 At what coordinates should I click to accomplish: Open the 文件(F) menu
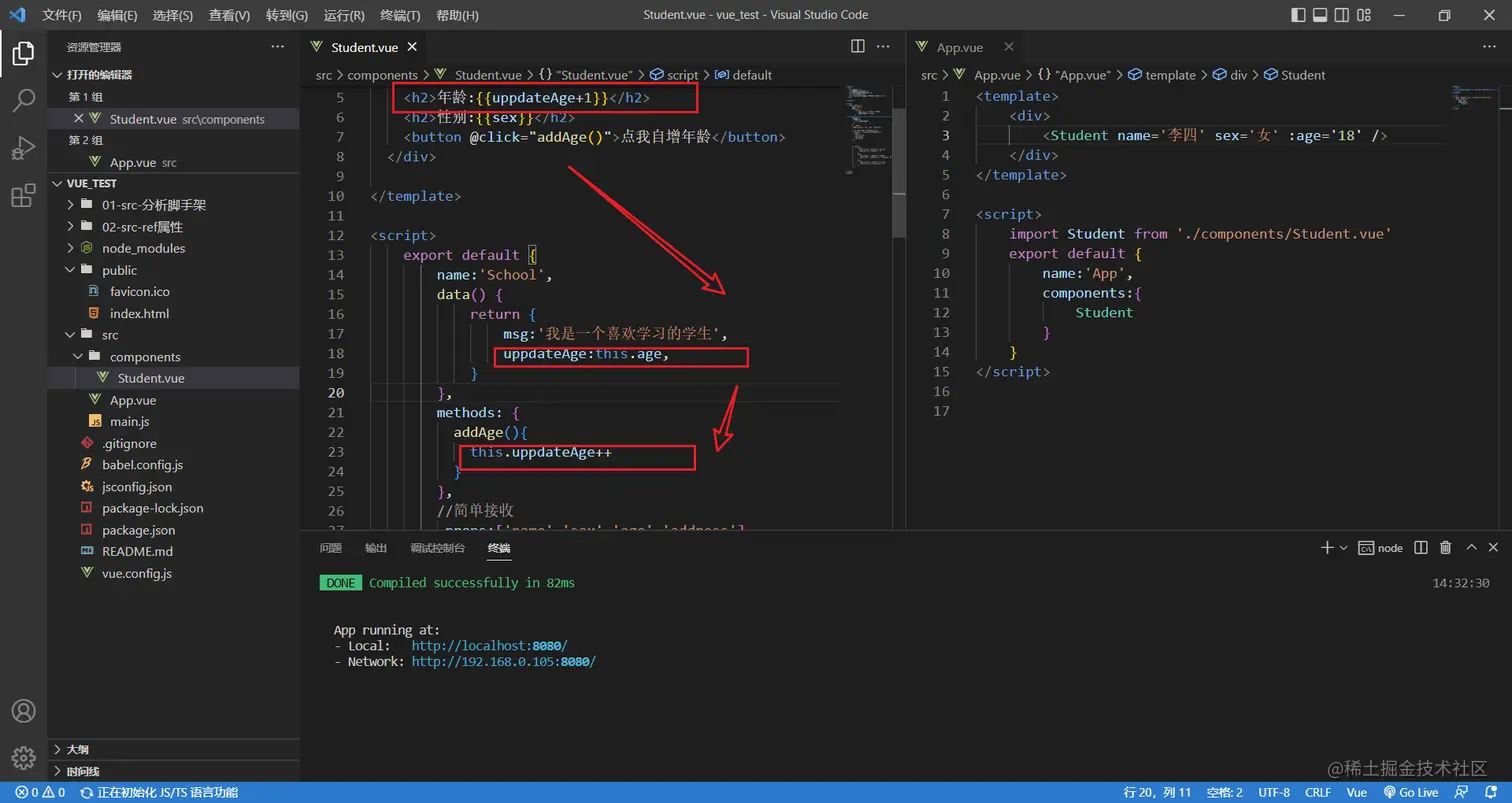(62, 15)
